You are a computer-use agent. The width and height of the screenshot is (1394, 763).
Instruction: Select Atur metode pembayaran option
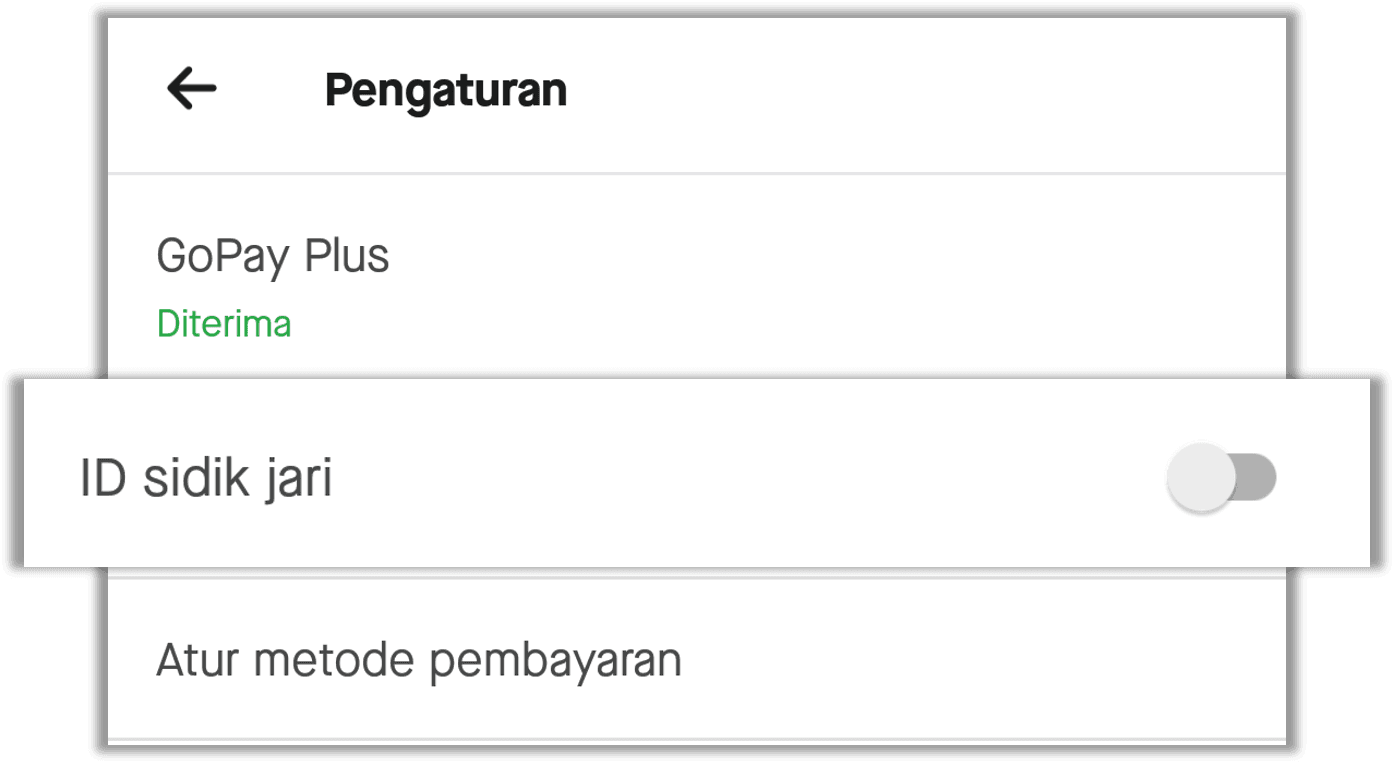pos(418,658)
